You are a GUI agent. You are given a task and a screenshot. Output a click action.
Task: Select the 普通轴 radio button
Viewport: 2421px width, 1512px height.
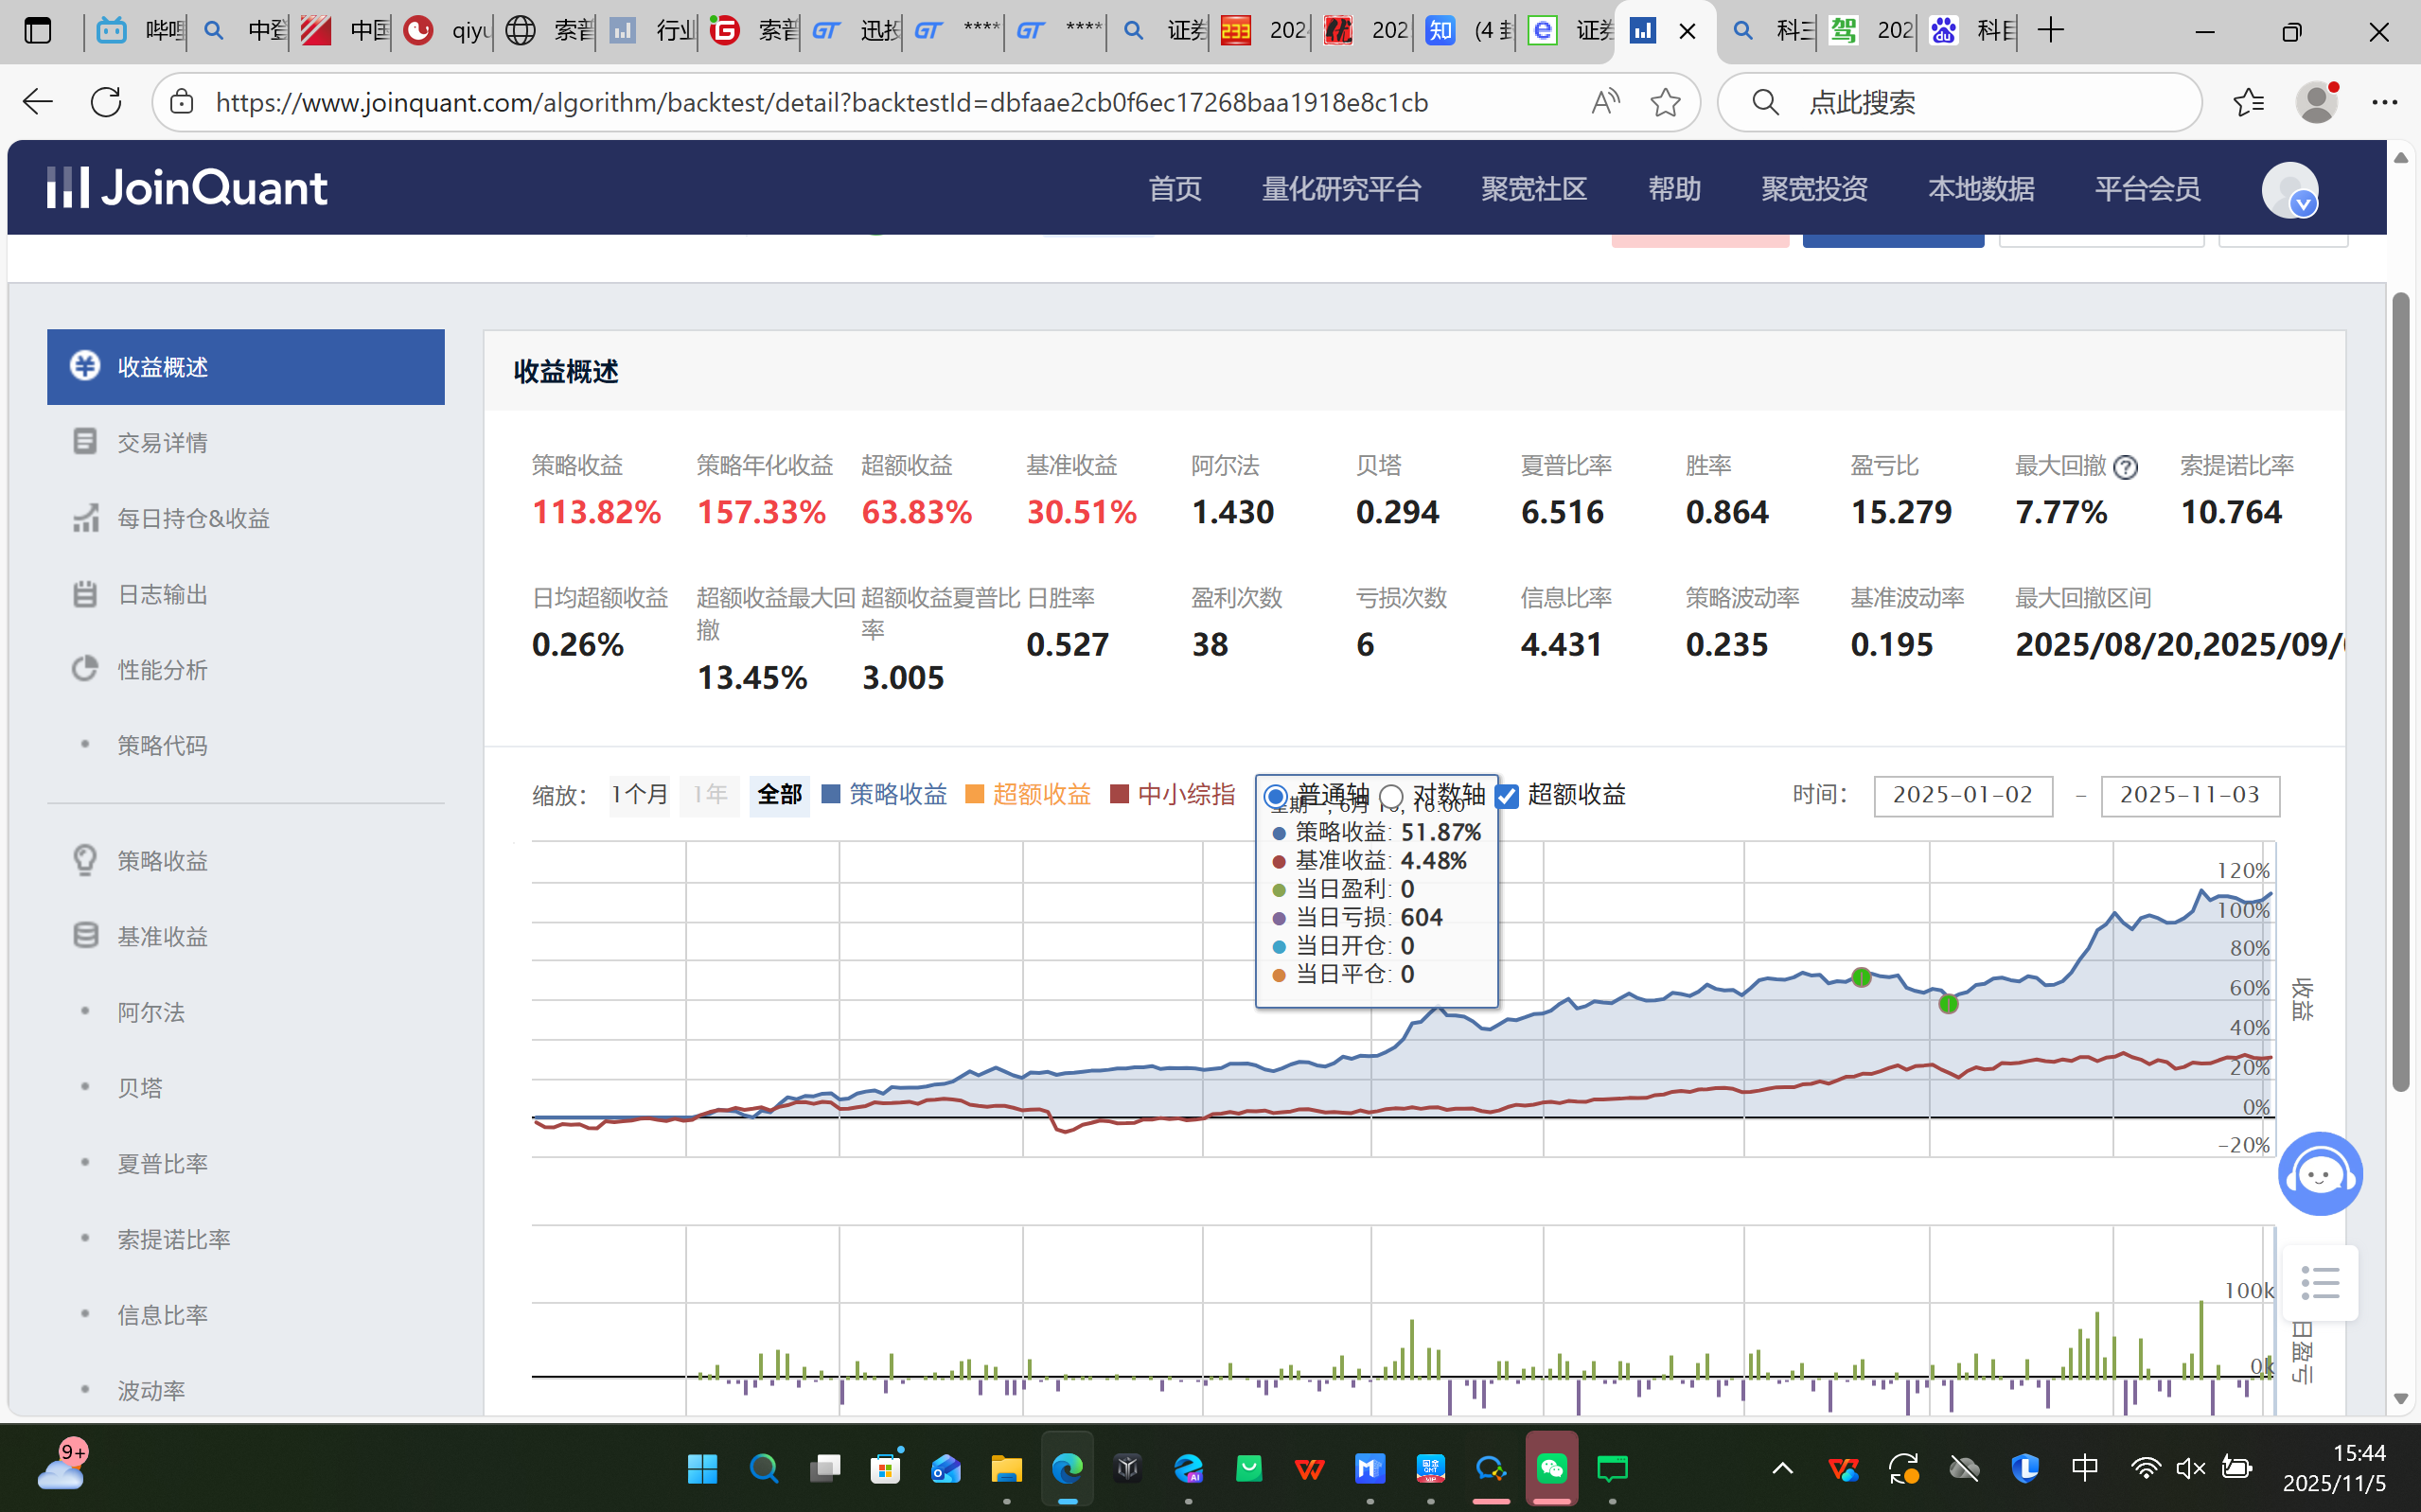point(1274,797)
